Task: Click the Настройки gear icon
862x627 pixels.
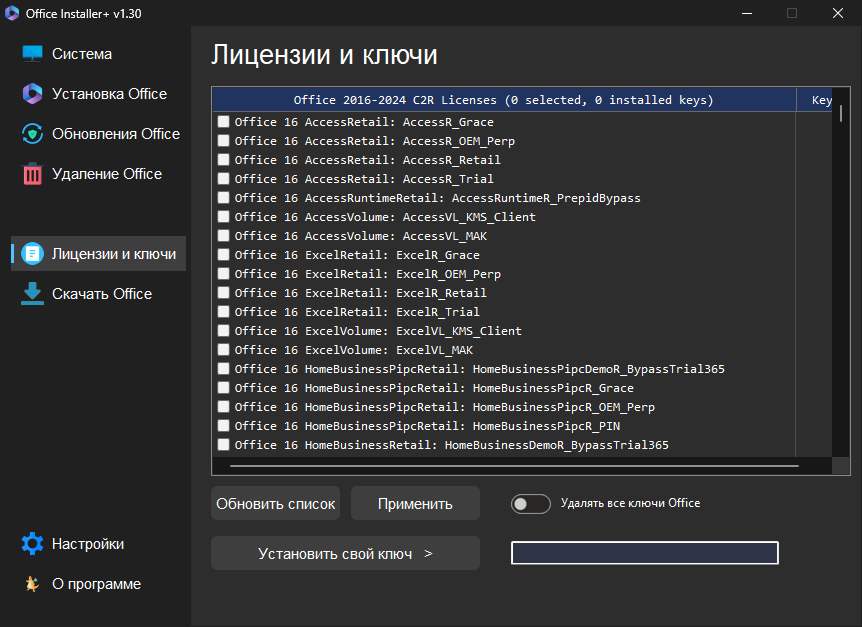Action: pos(33,544)
